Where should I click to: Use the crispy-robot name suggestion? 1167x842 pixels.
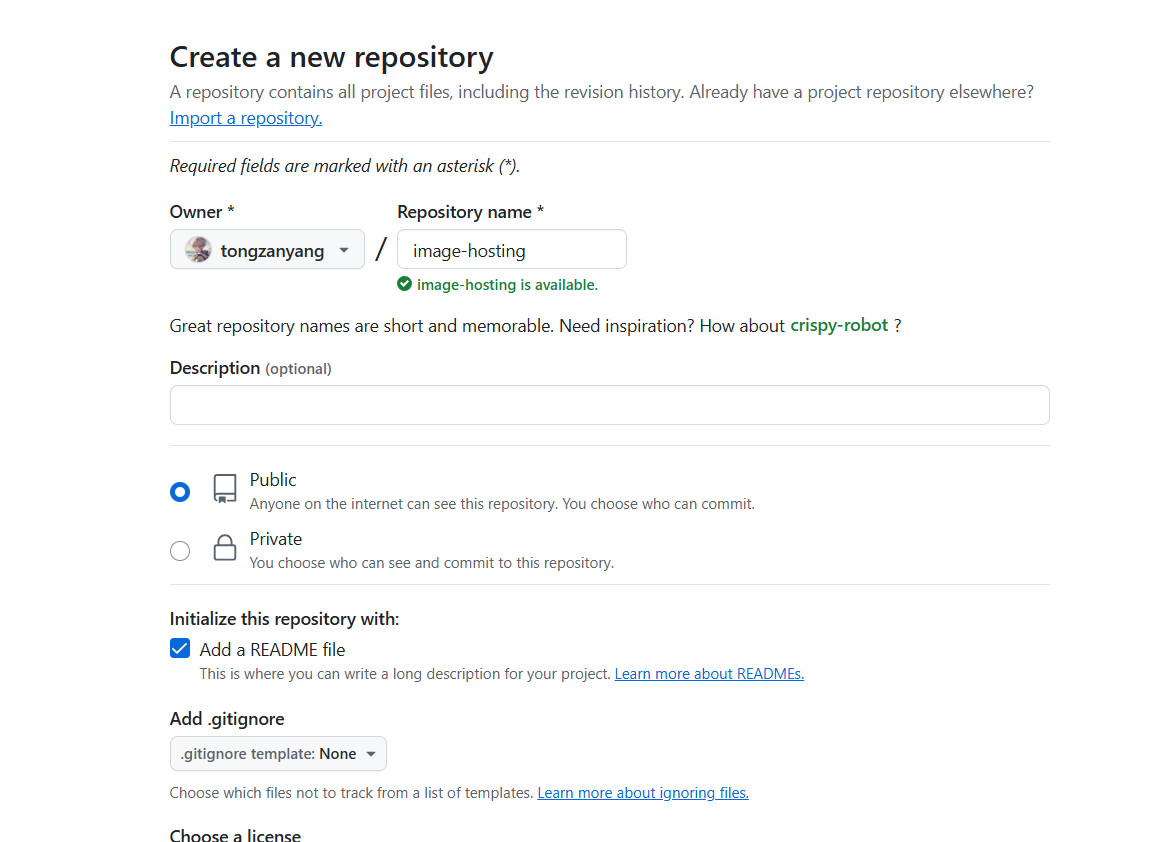click(839, 325)
